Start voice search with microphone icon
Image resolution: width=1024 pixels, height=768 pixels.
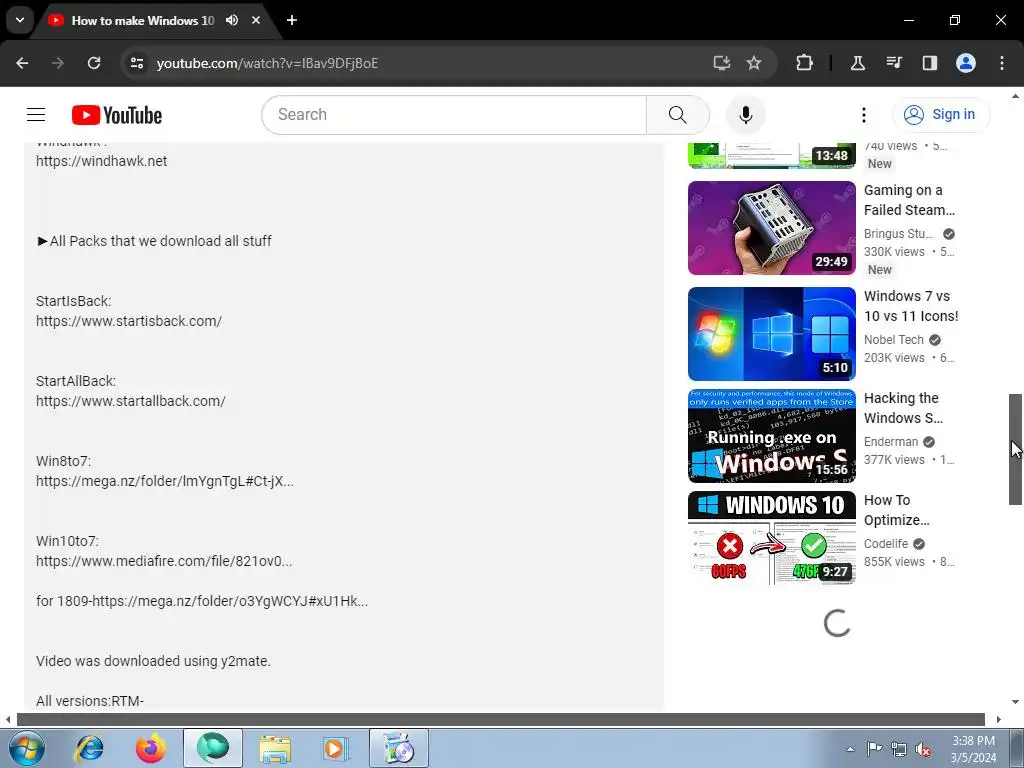[745, 115]
